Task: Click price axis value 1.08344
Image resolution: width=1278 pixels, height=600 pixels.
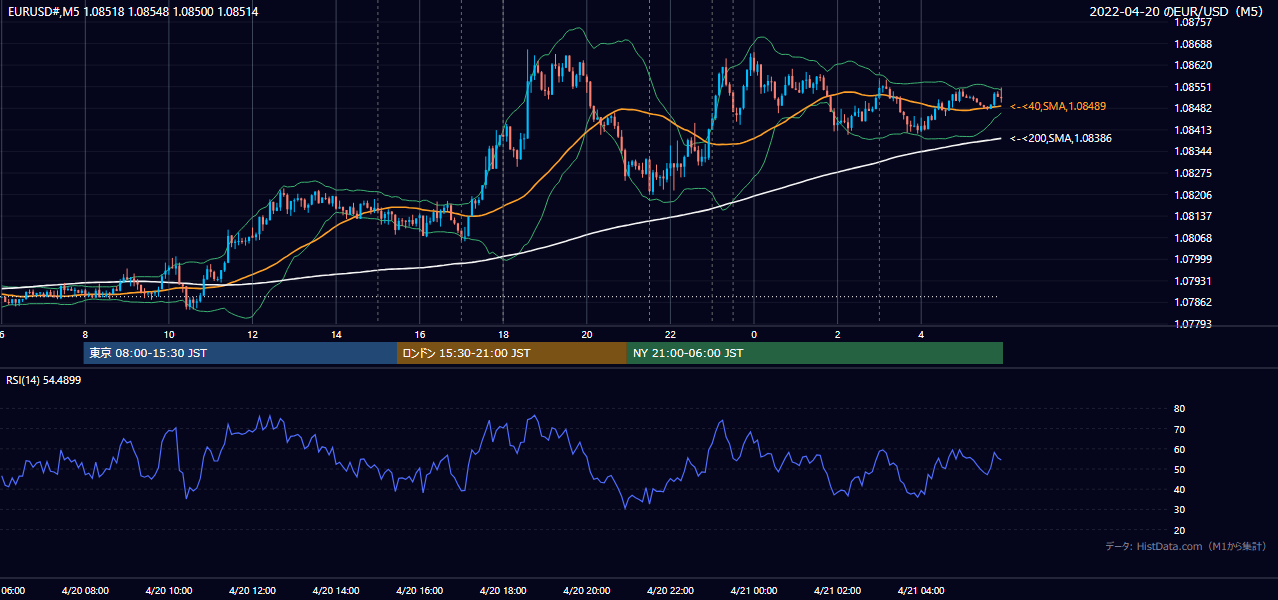Action: tap(1193, 151)
